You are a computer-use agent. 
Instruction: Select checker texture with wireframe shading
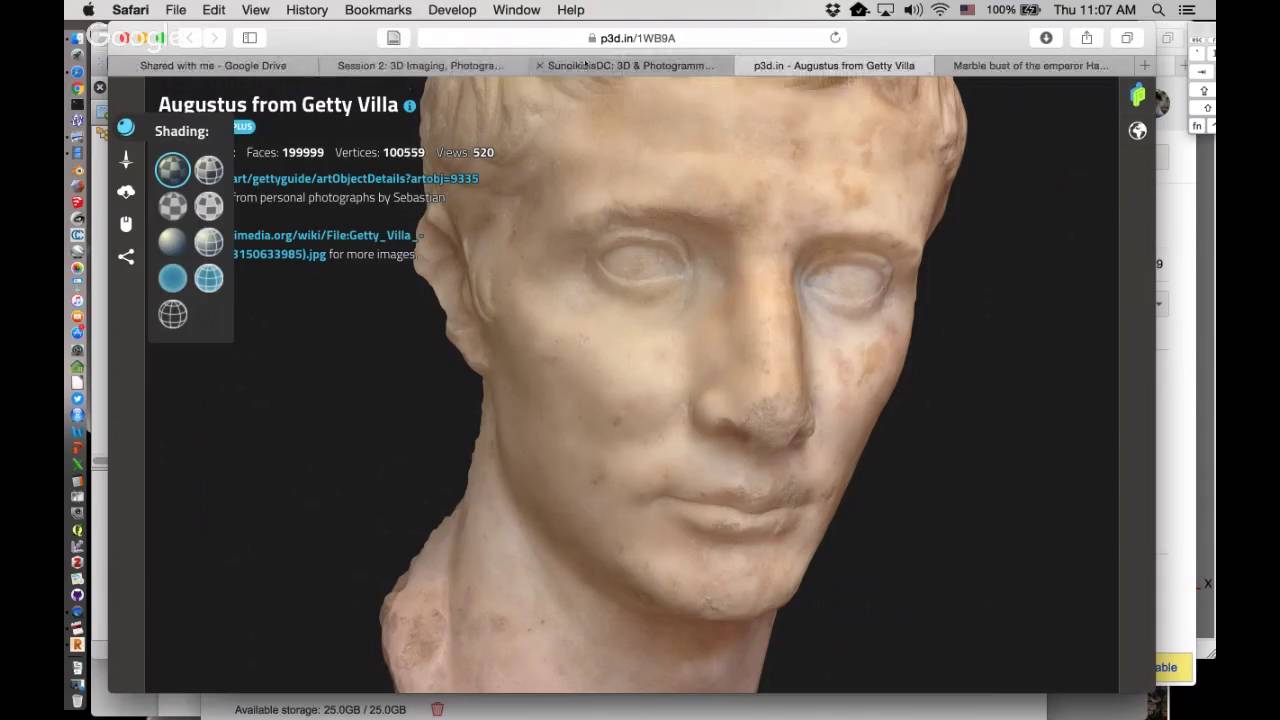tap(209, 206)
